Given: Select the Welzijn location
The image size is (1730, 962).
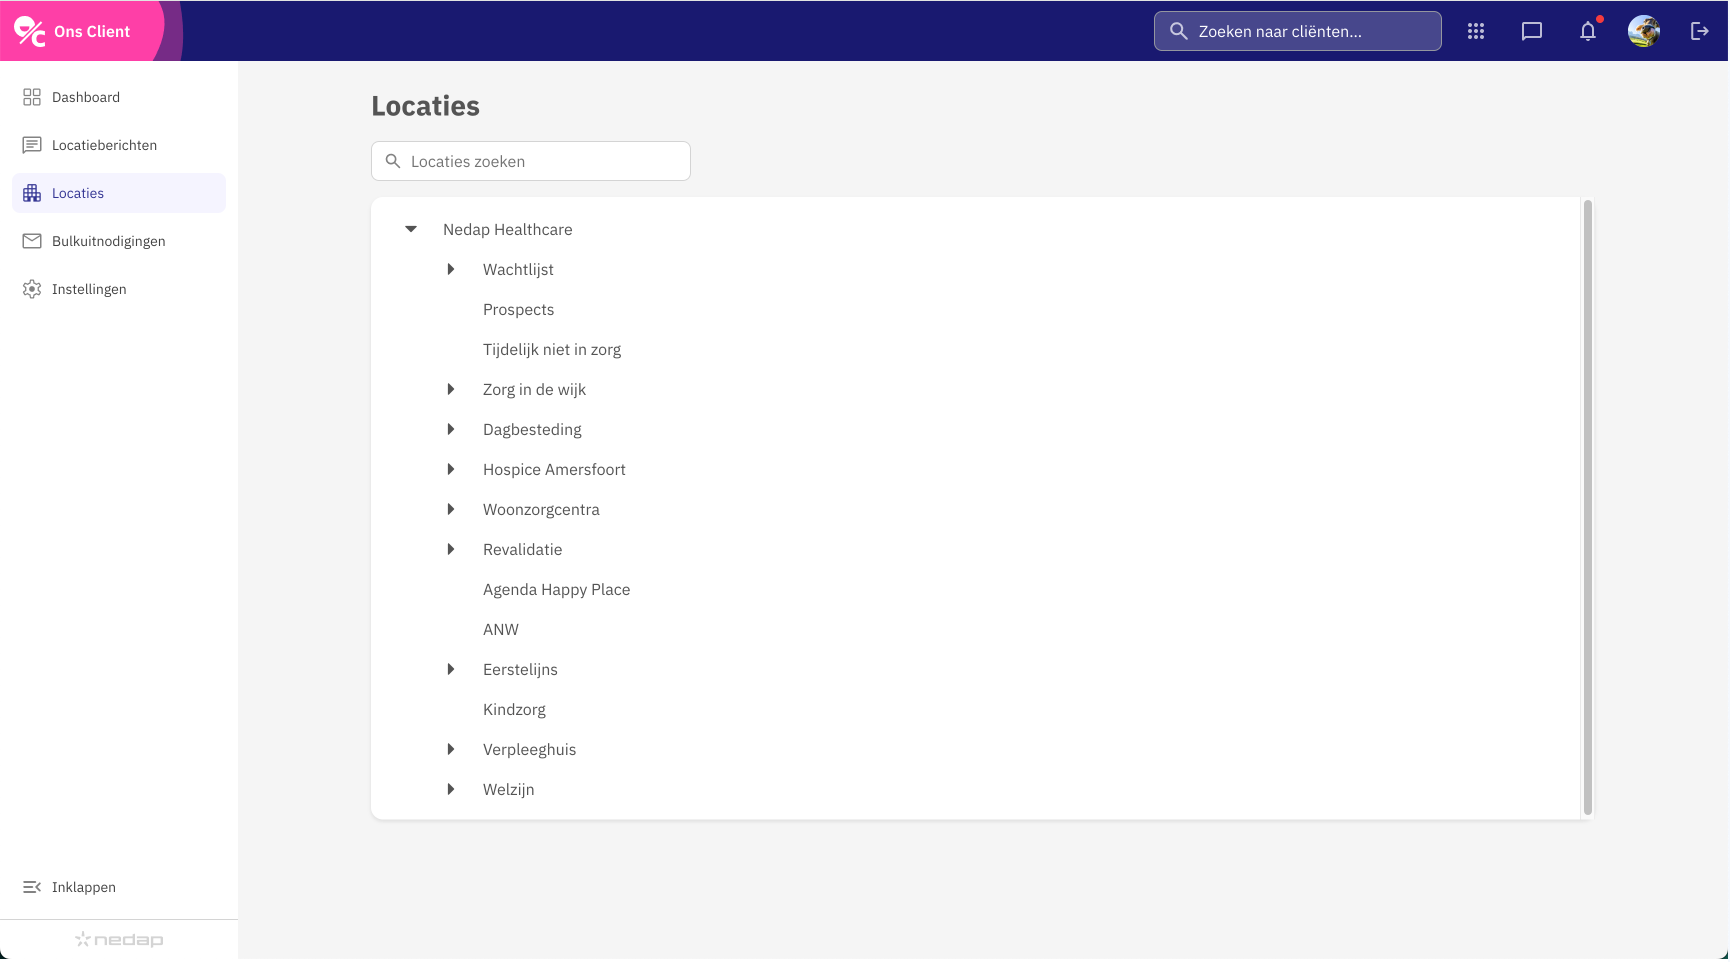Looking at the screenshot, I should click(x=508, y=789).
